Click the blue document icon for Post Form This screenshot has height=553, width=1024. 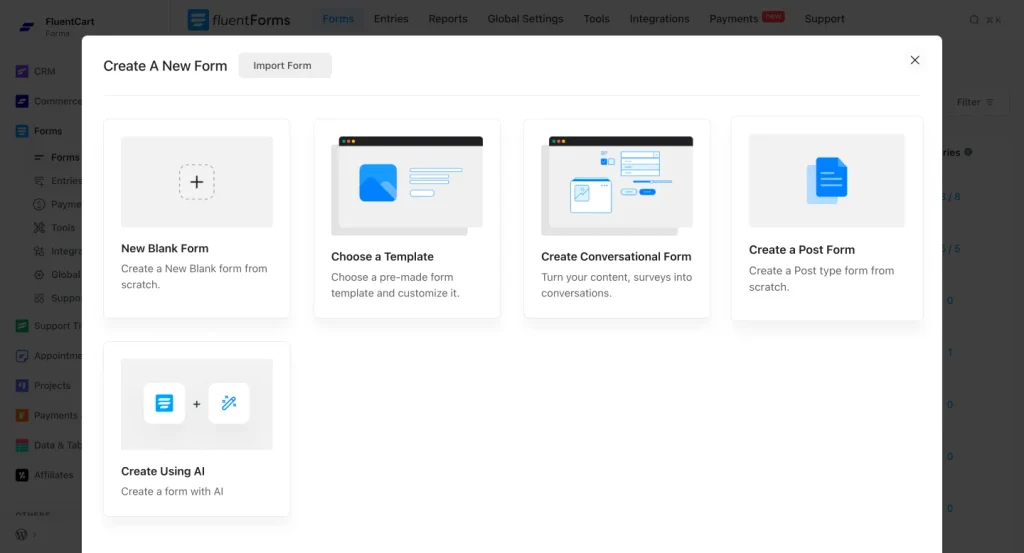(827, 180)
